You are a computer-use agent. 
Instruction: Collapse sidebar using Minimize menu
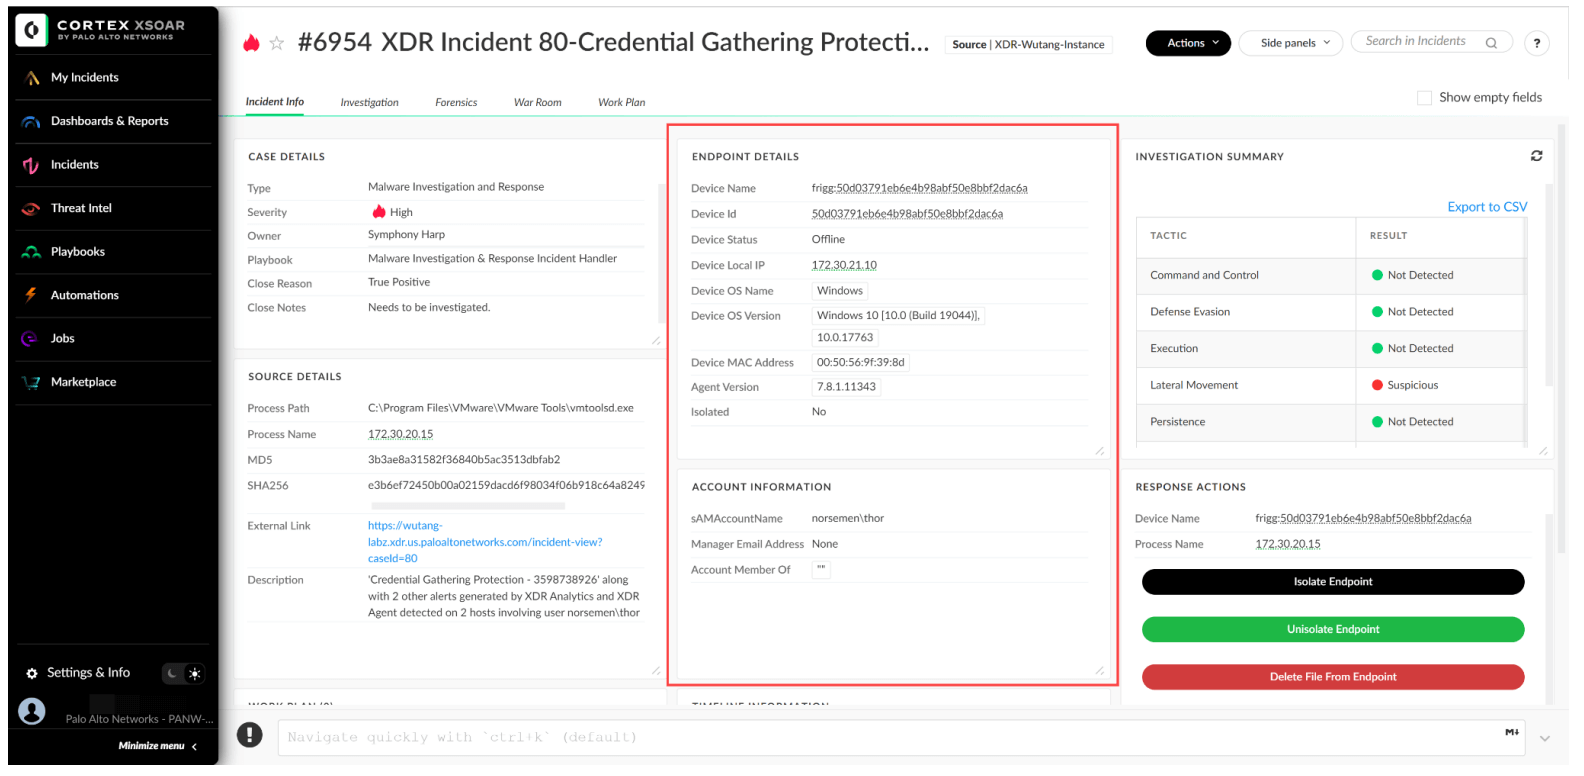[157, 746]
